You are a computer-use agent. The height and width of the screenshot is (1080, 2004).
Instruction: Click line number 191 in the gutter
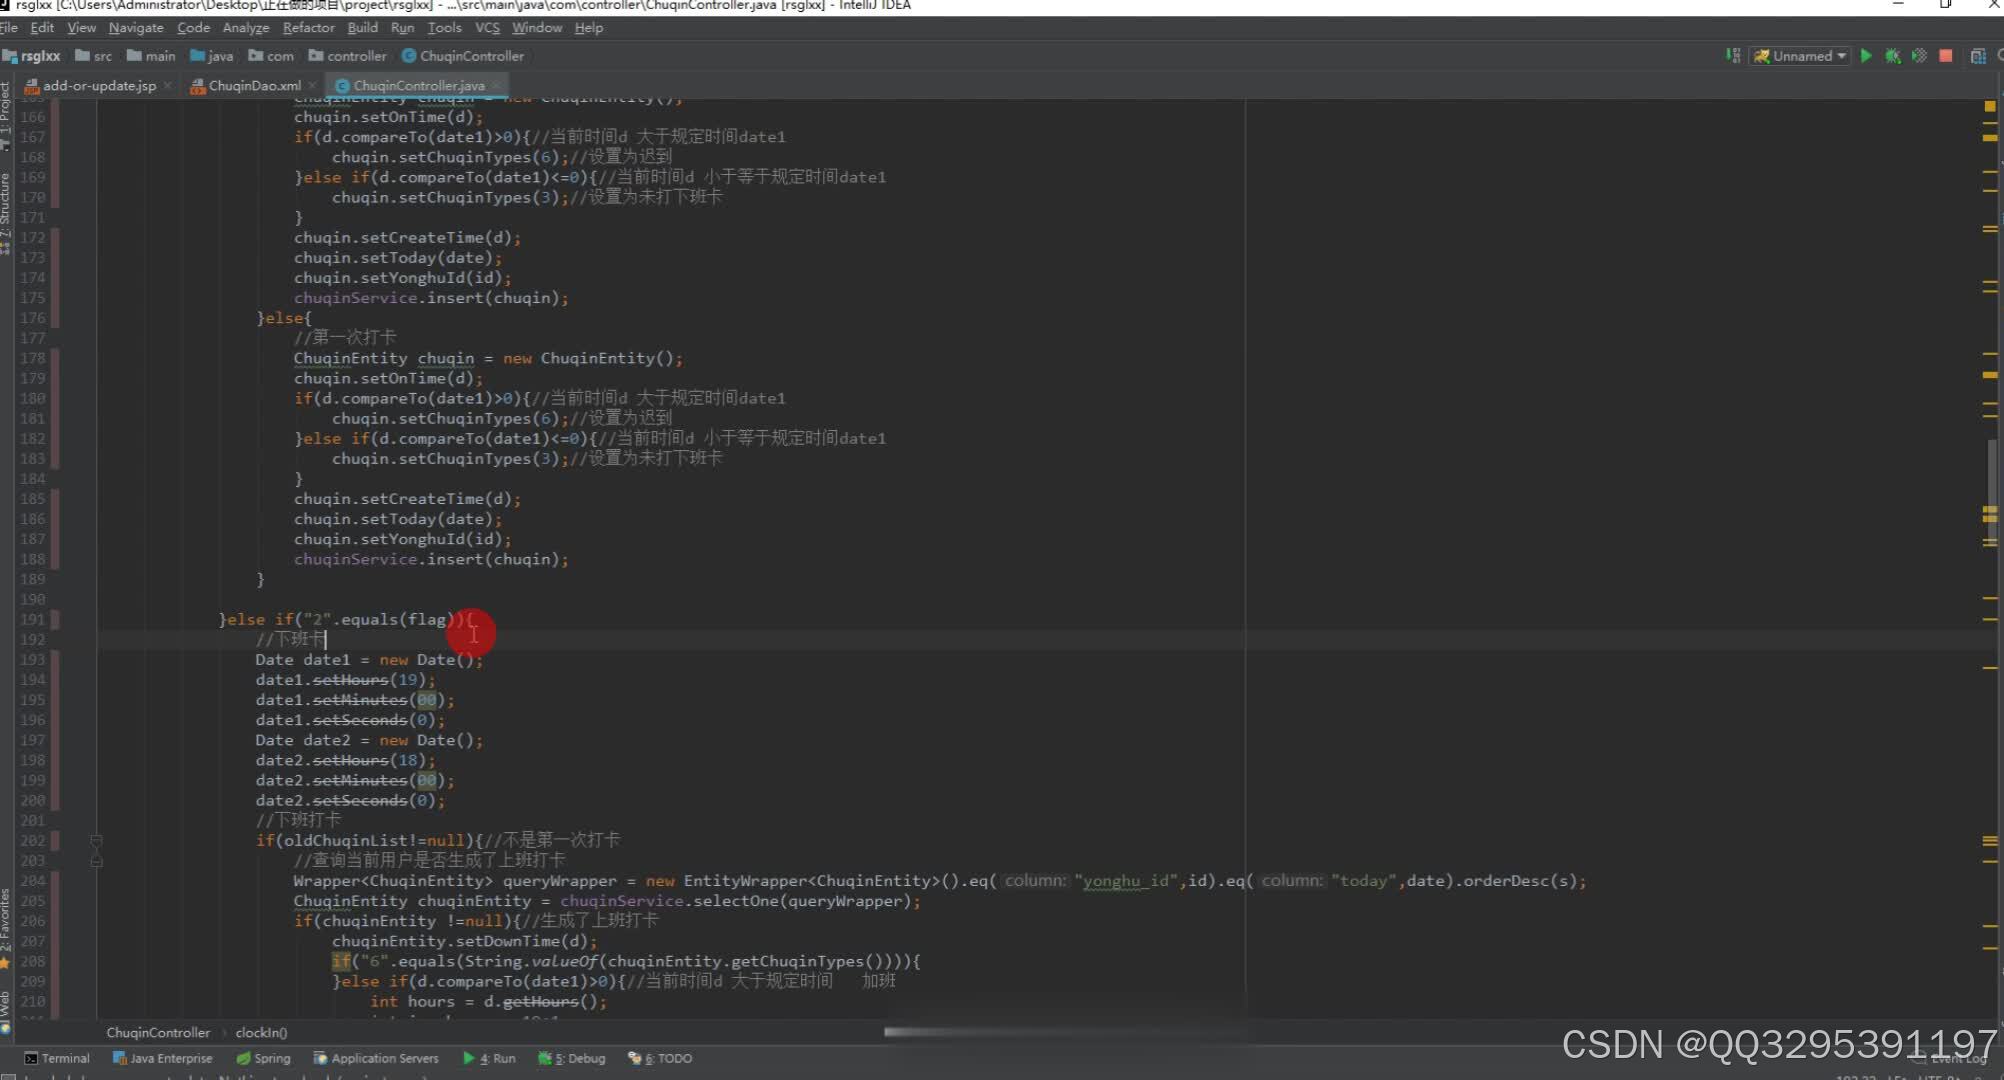[33, 619]
